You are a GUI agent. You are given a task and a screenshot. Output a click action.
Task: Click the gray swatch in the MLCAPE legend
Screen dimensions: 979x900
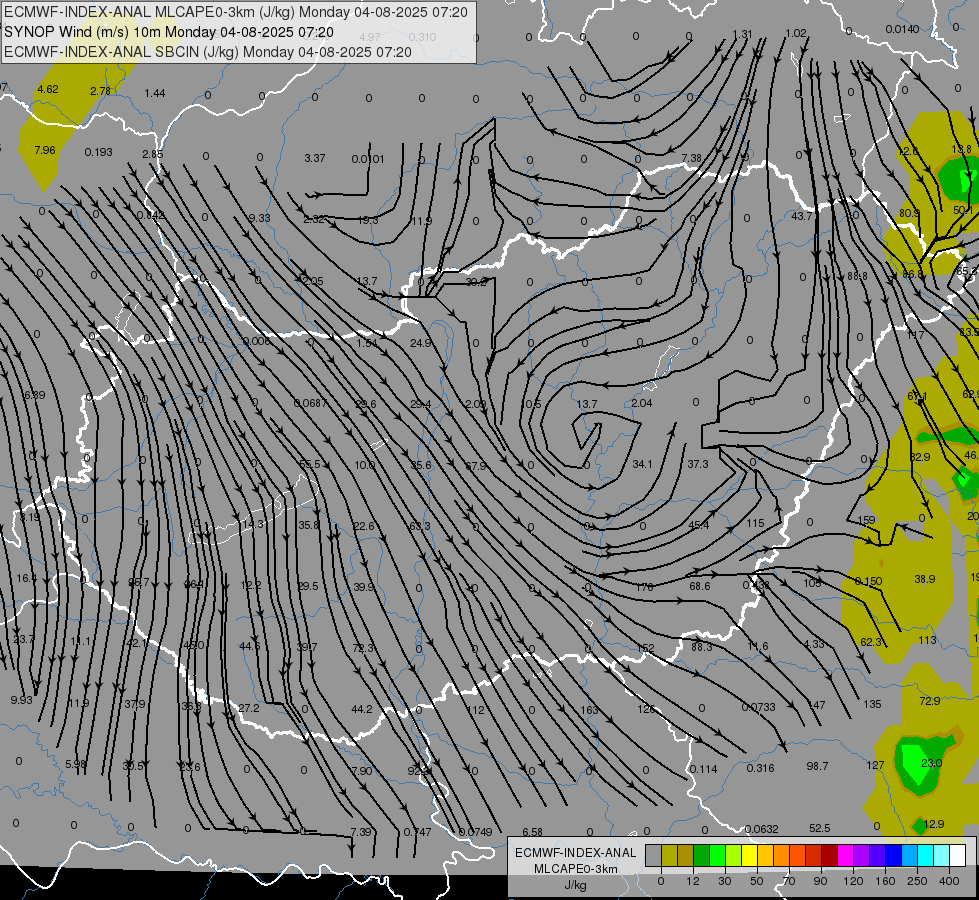653,855
